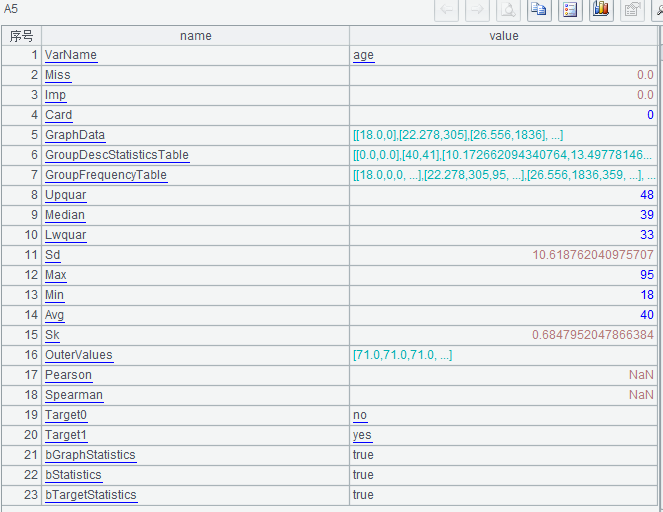Click the greyed-out edit form icon
Viewport: 663px width, 512px height.
tap(632, 9)
